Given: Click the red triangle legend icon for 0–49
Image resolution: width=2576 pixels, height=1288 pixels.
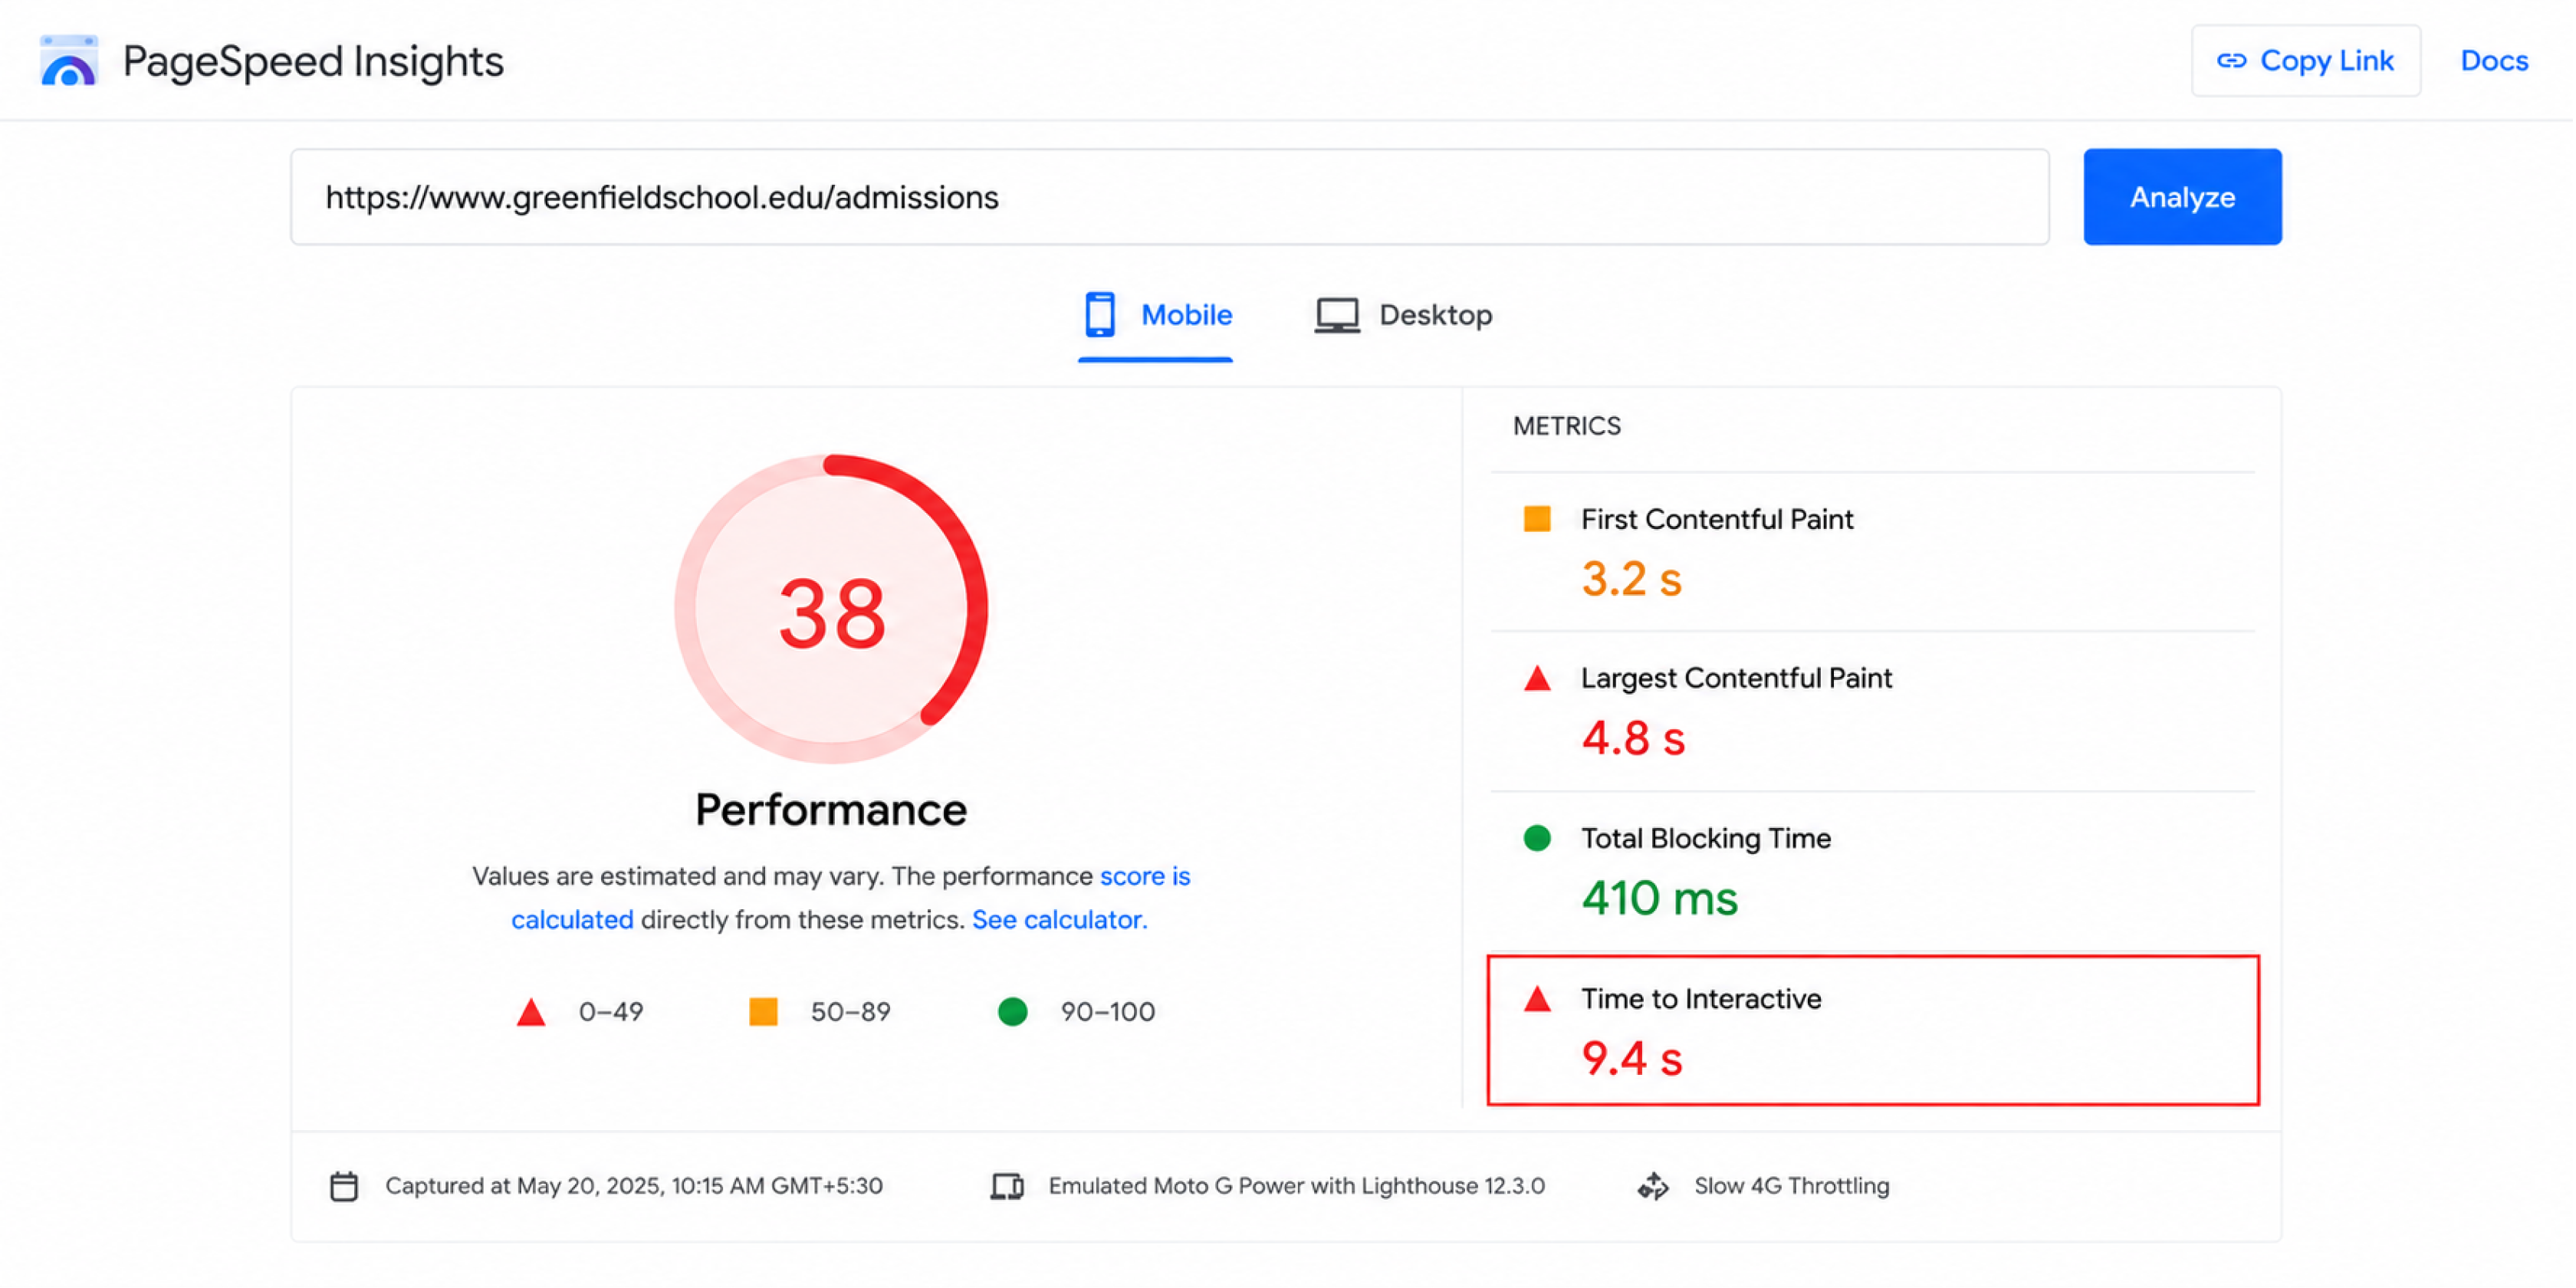Looking at the screenshot, I should point(531,1013).
